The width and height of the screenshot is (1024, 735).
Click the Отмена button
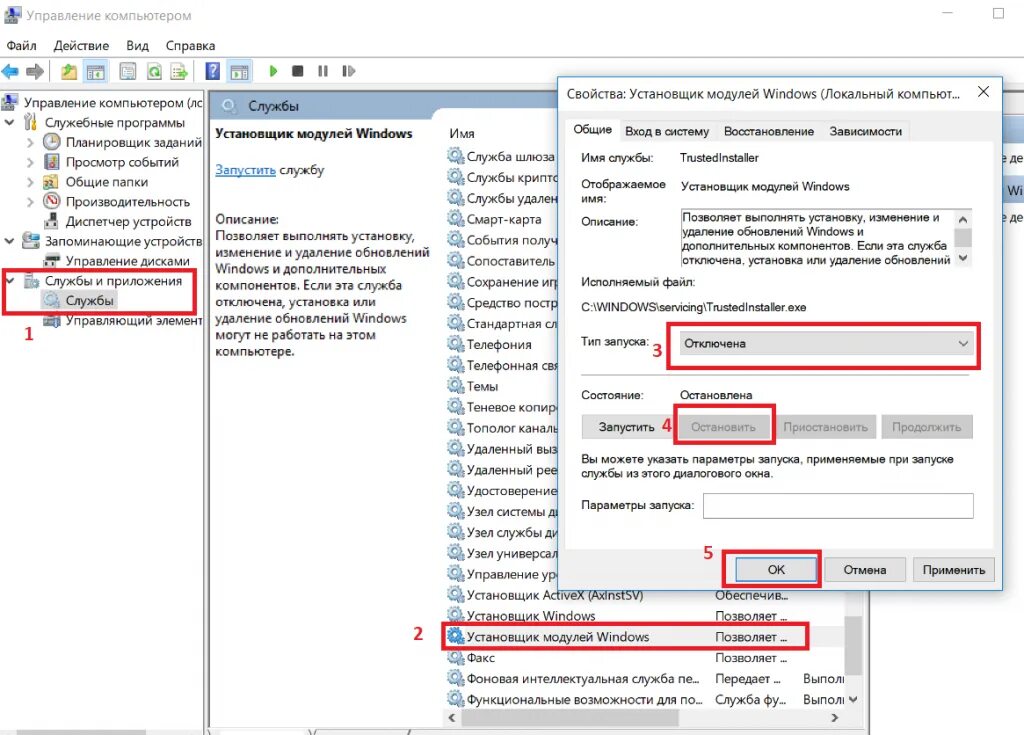tap(865, 570)
